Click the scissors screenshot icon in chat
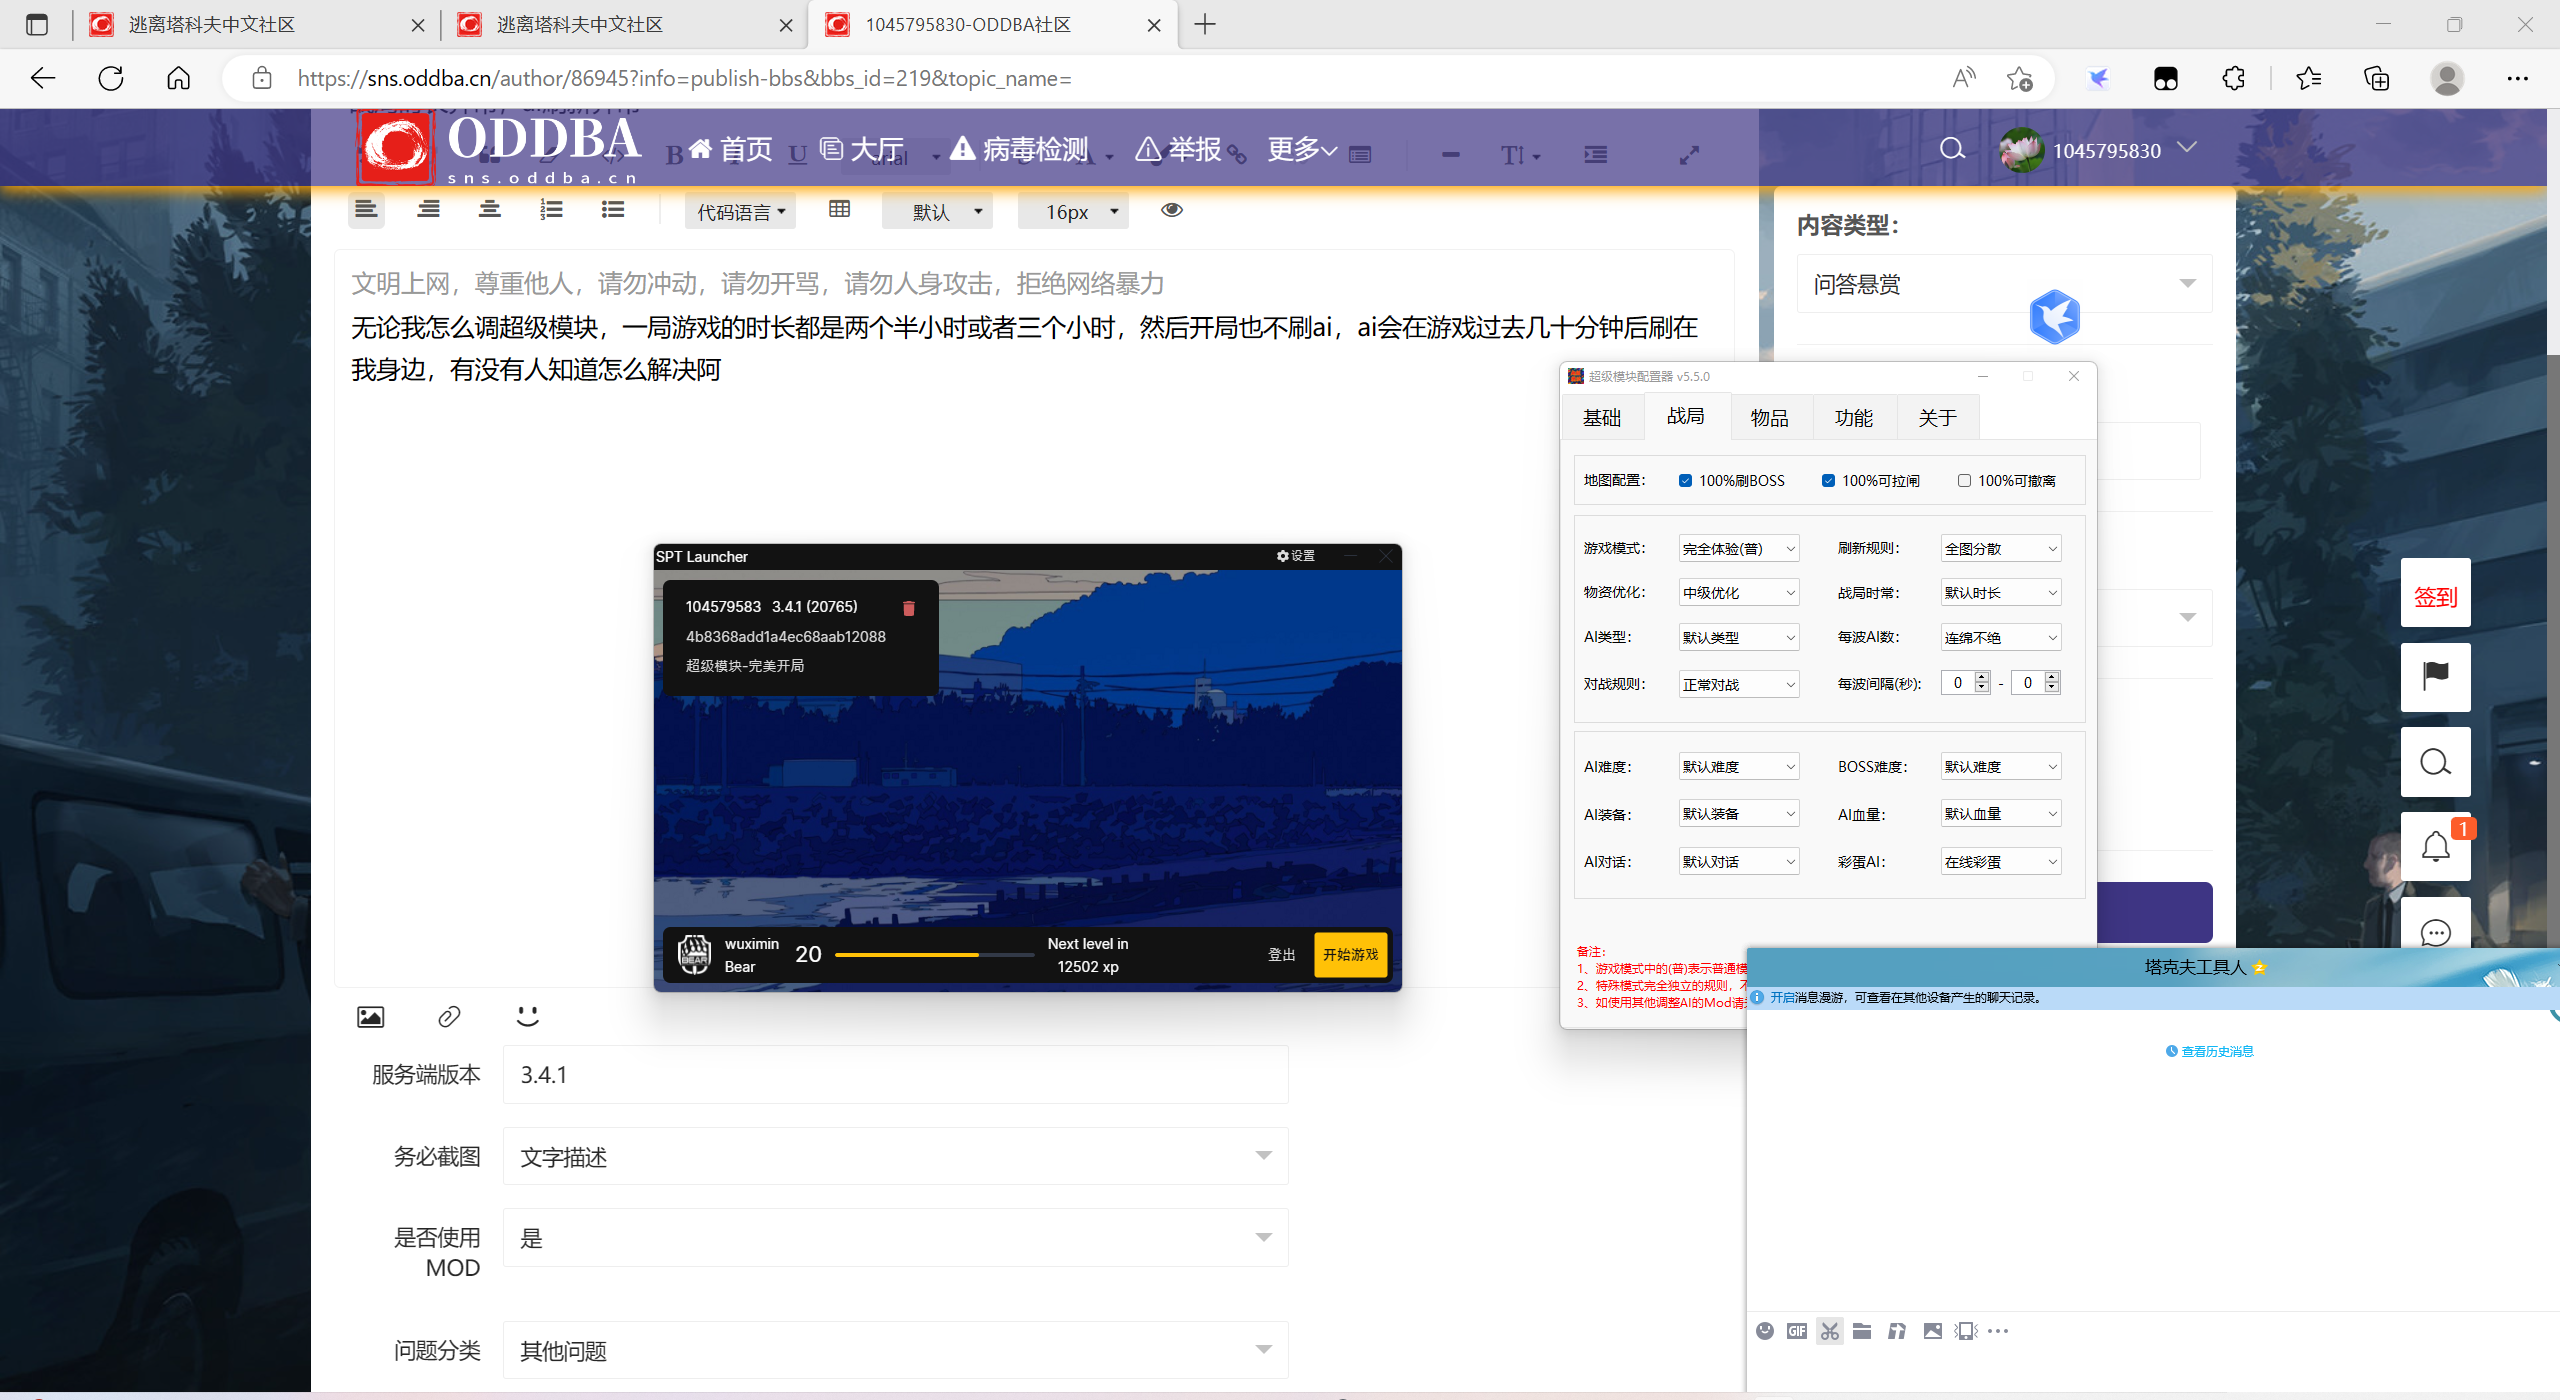Viewport: 2560px width, 1400px height. (x=1829, y=1330)
